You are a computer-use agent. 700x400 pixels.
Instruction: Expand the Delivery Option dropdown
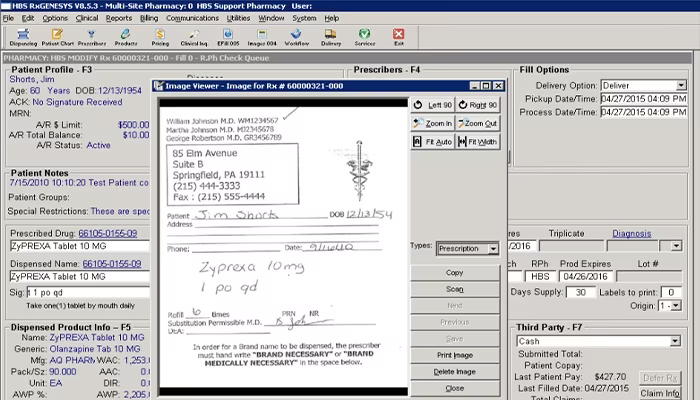tap(681, 85)
